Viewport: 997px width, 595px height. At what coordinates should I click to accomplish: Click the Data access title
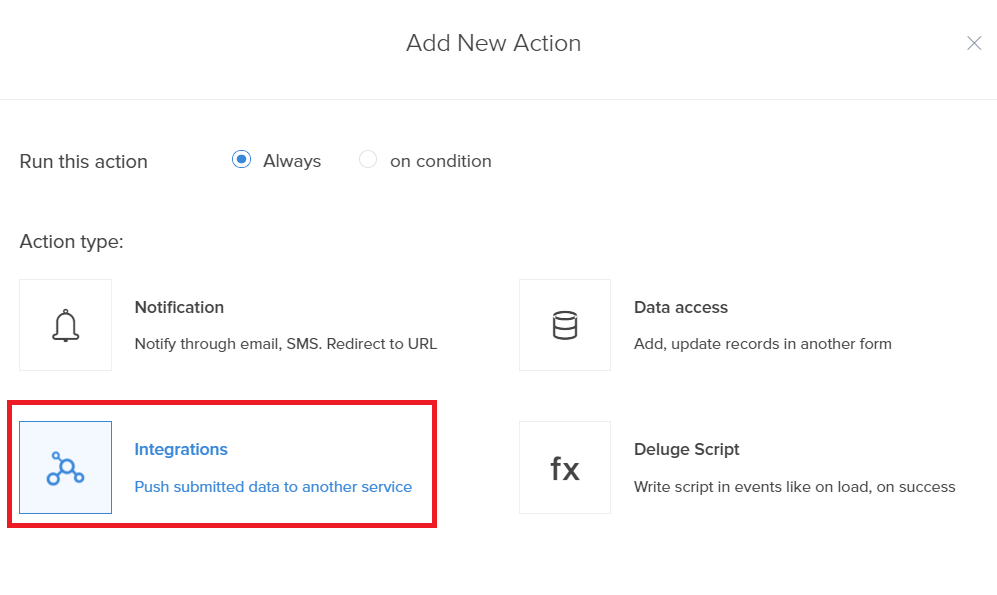pyautogui.click(x=680, y=307)
